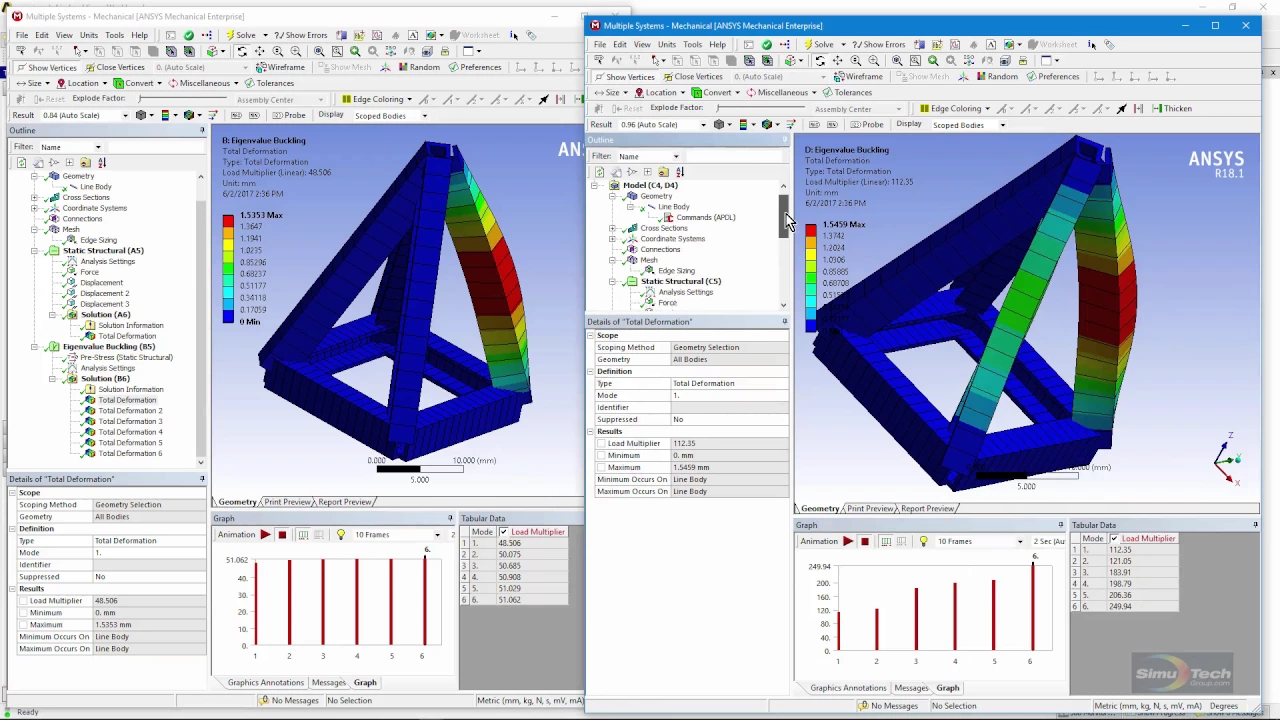Viewport: 1280px width, 720px height.
Task: Open Preferences in the left window toolbar
Action: pyautogui.click(x=474, y=67)
